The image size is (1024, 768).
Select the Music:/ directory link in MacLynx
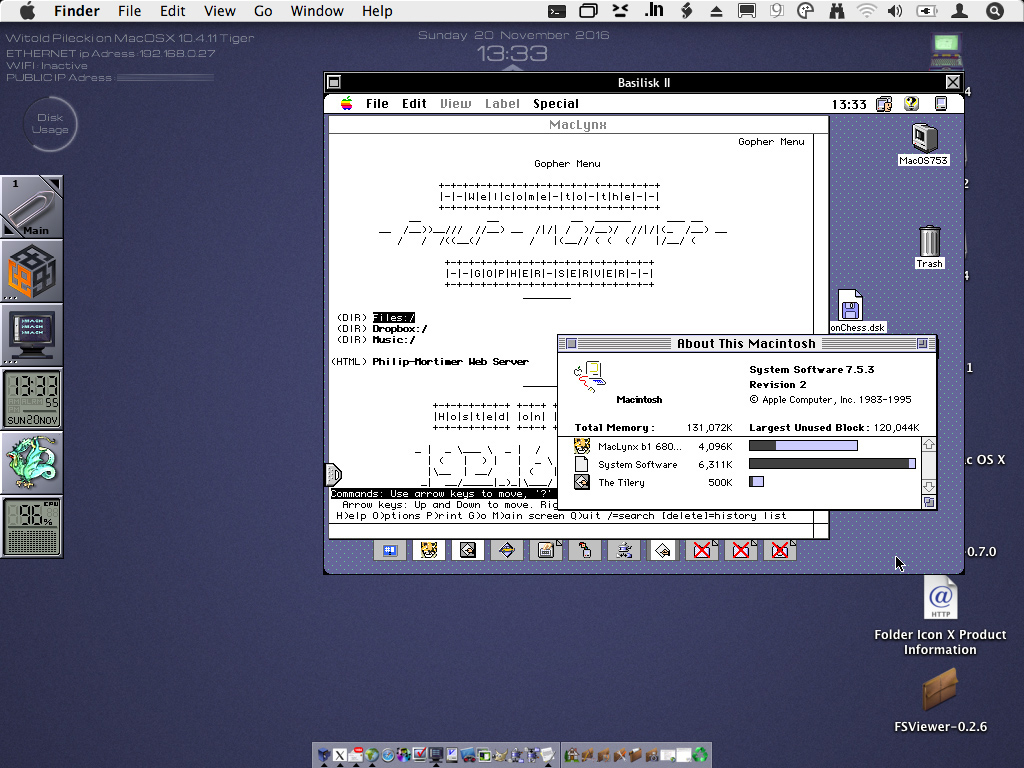click(394, 340)
